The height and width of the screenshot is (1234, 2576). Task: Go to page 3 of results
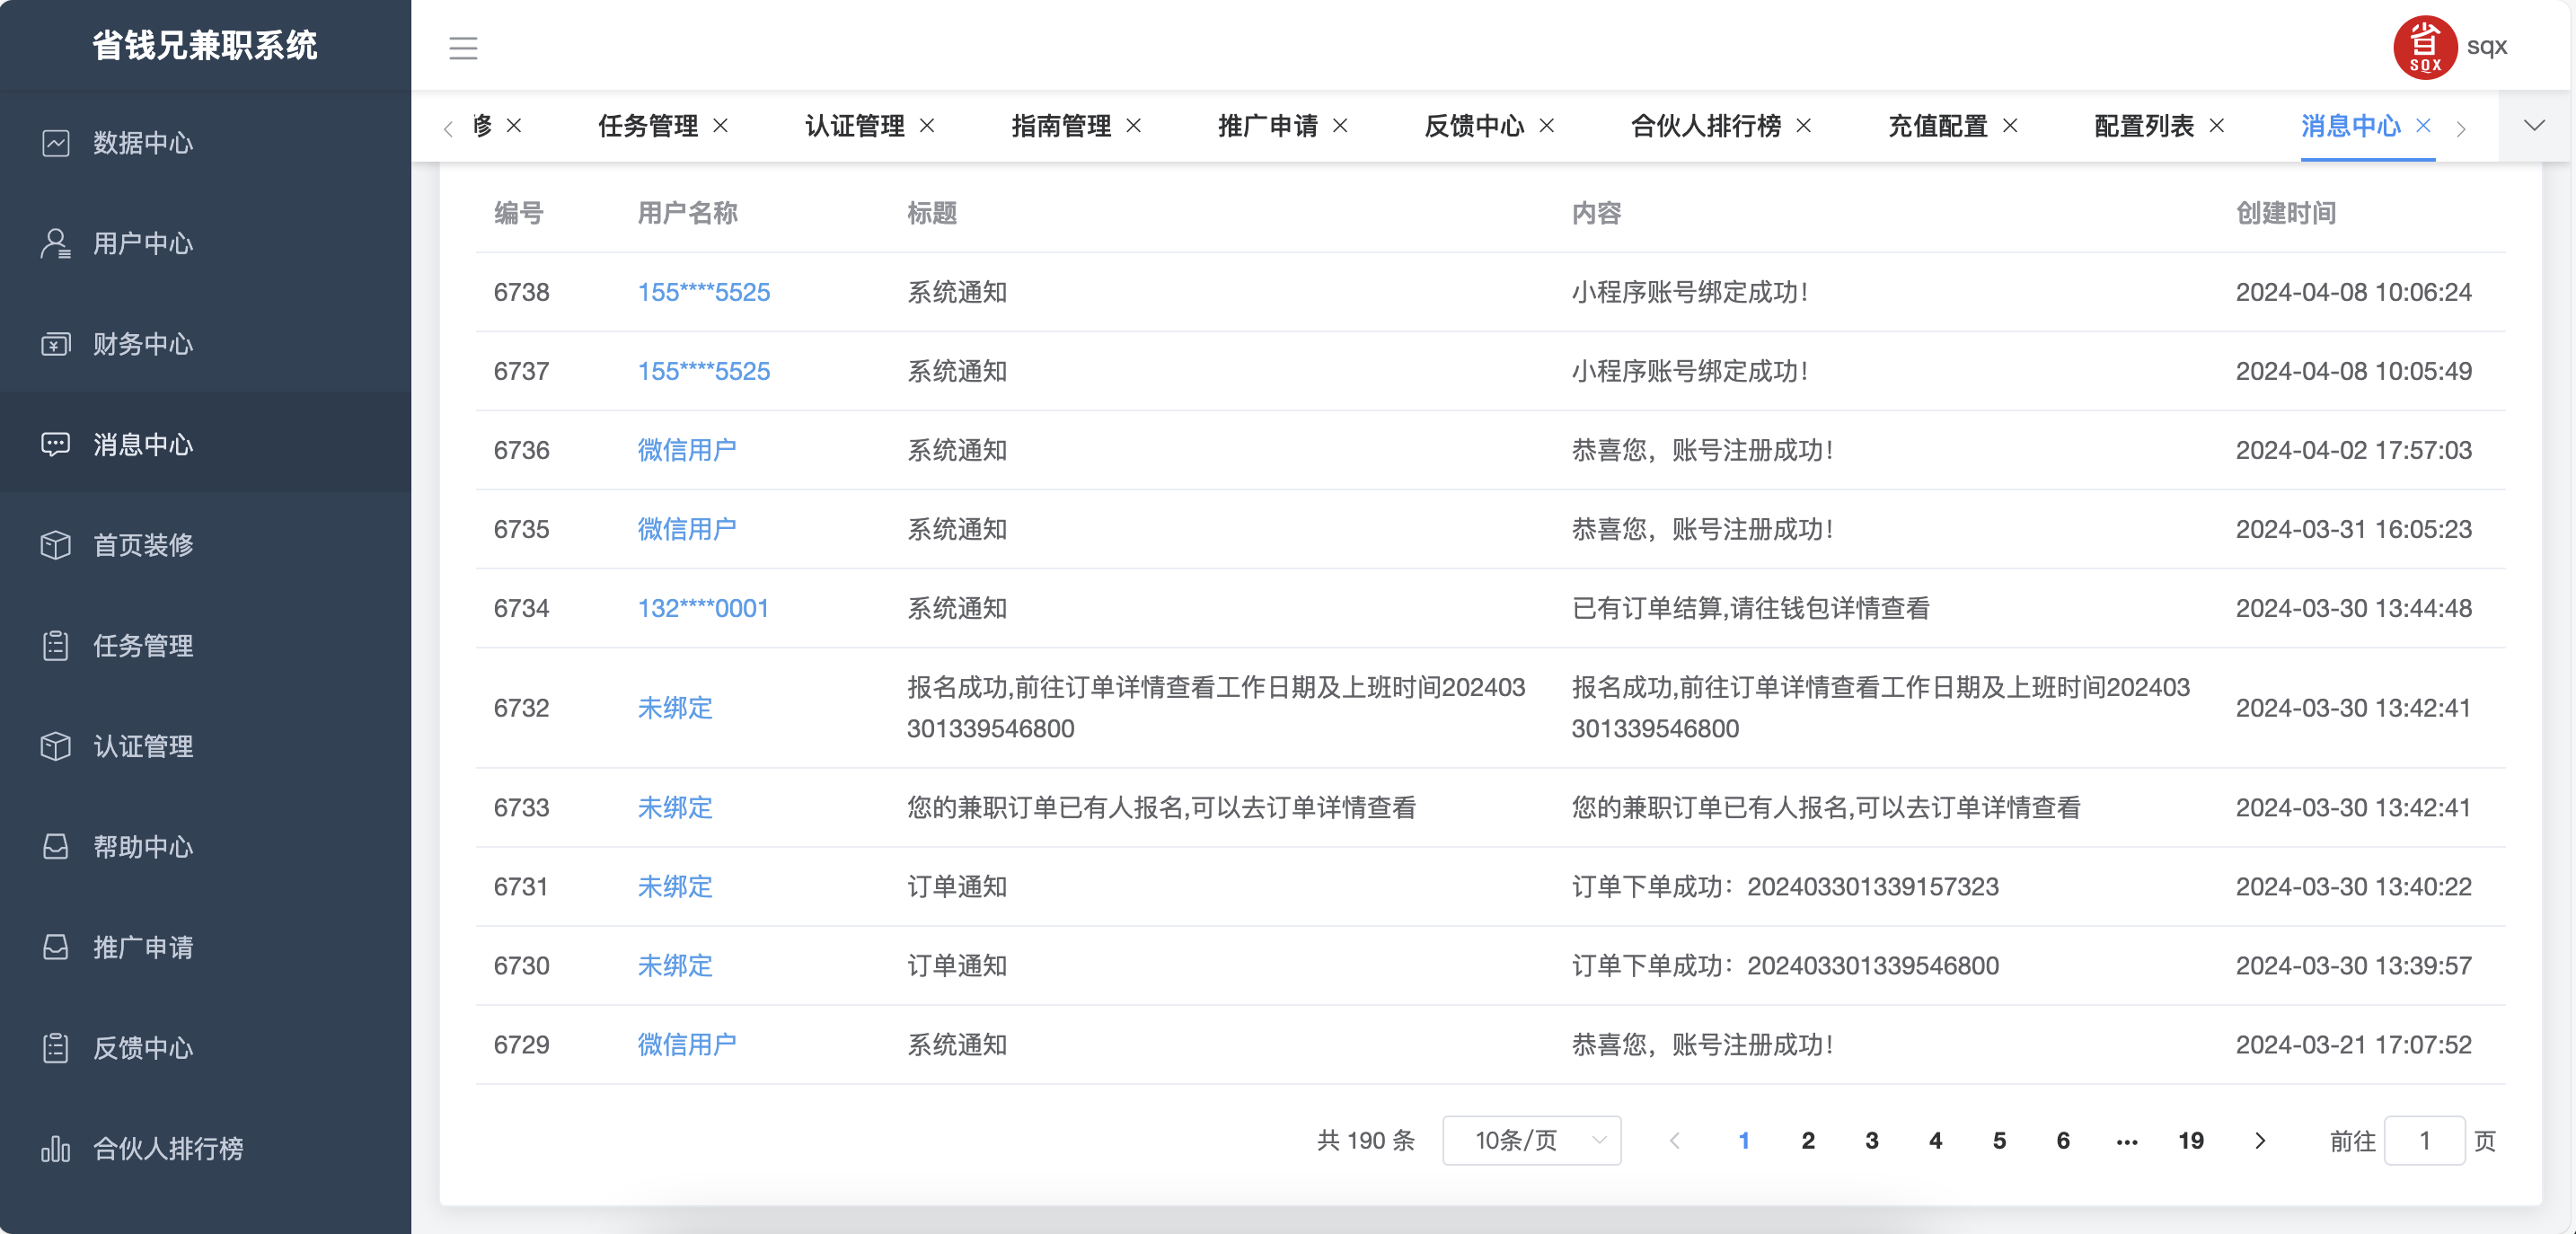[x=1871, y=1140]
